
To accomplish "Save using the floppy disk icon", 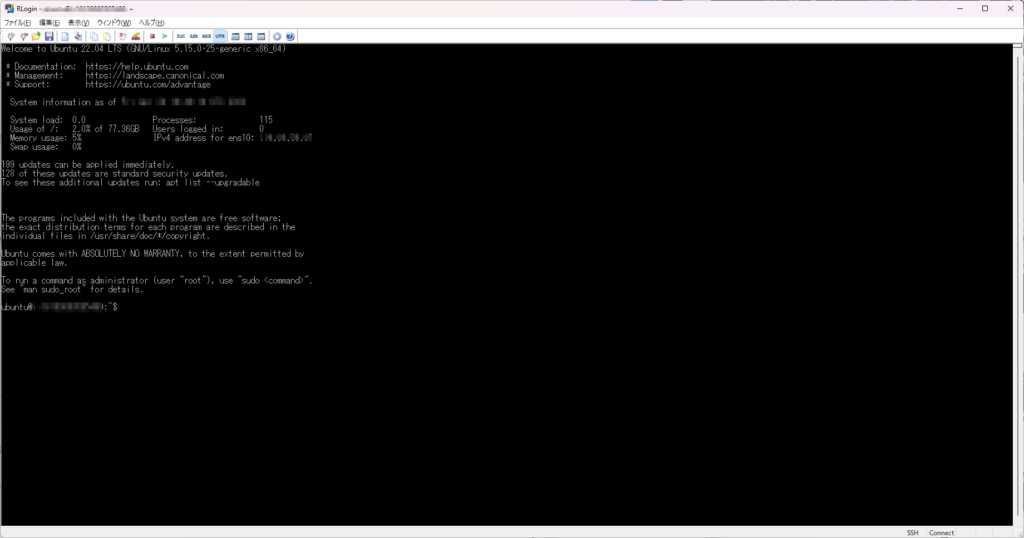I will pos(49,37).
